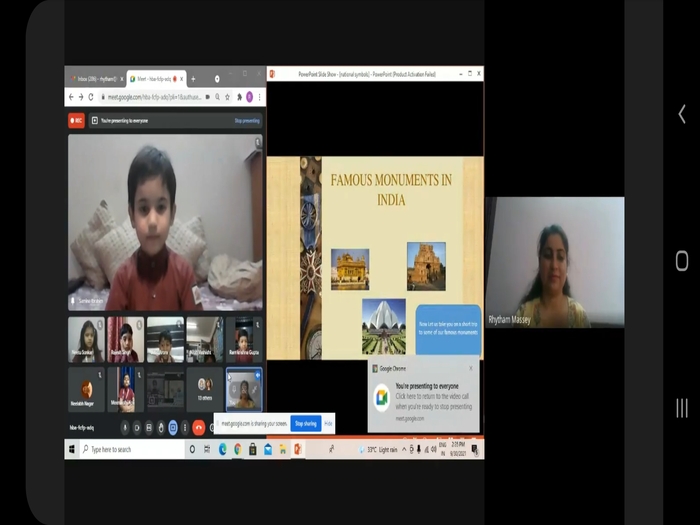Image resolution: width=700 pixels, height=525 pixels.
Task: Toggle captions in Meet control bar
Action: click(x=149, y=428)
